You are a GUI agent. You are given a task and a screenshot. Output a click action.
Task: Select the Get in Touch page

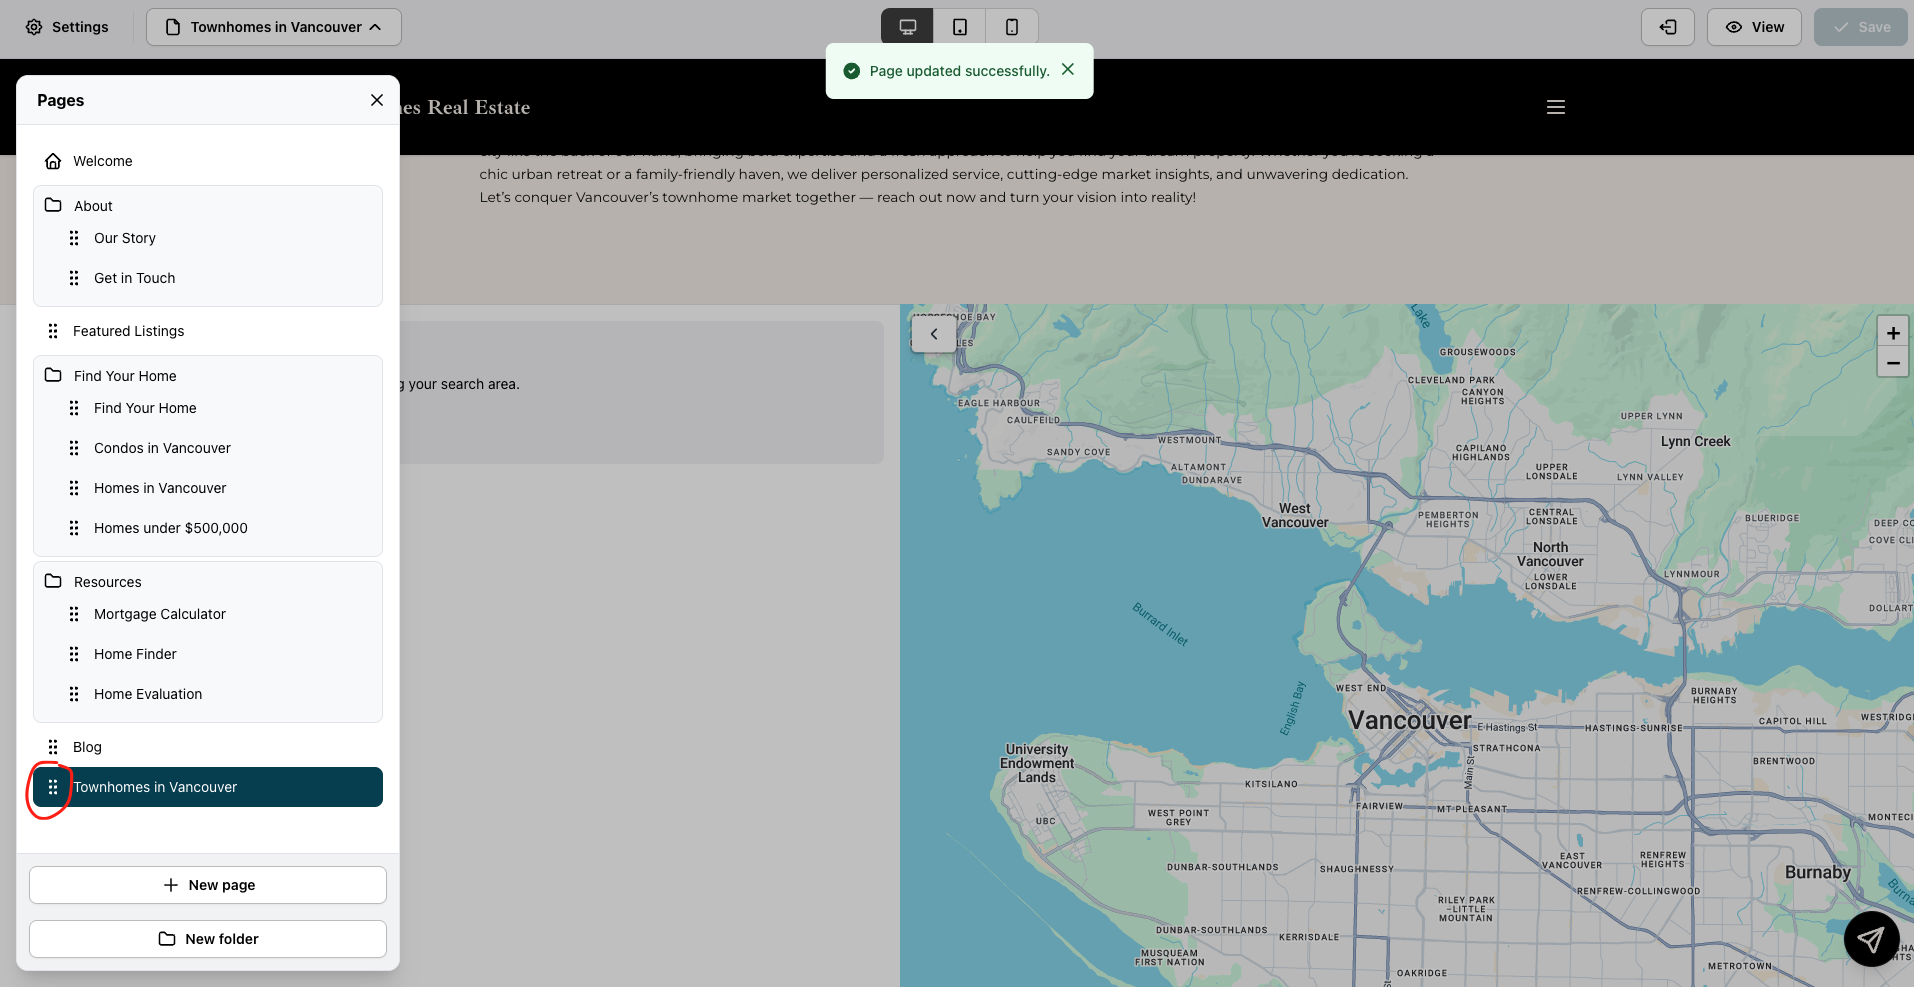pyautogui.click(x=134, y=278)
